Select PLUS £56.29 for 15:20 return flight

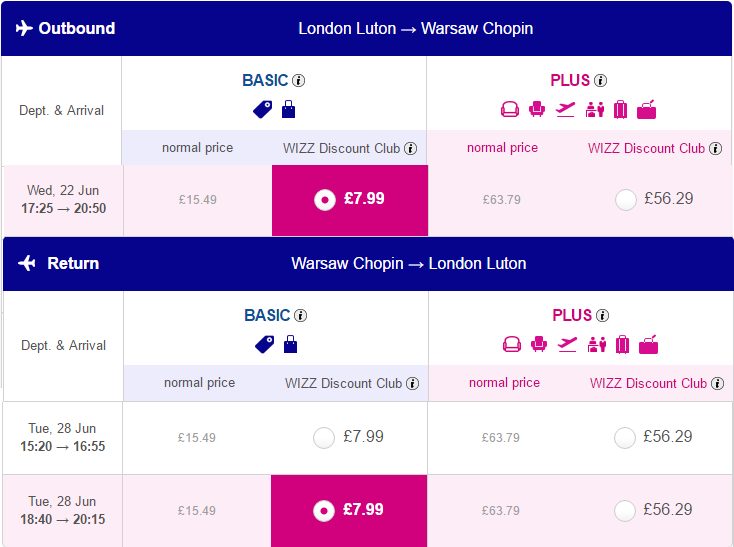pyautogui.click(x=625, y=438)
